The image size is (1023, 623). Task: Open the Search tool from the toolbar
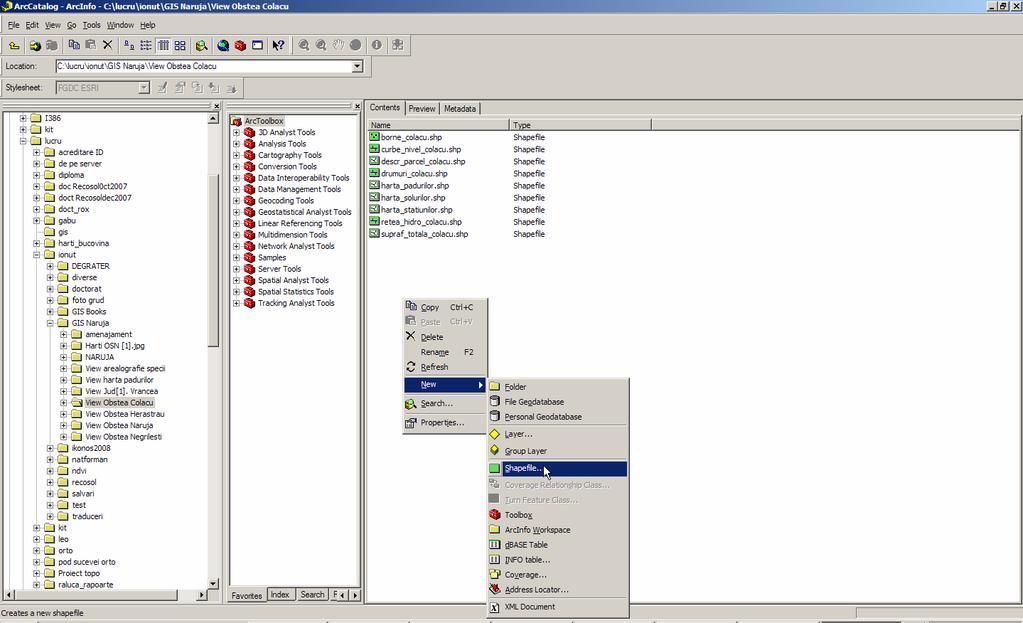[x=202, y=45]
